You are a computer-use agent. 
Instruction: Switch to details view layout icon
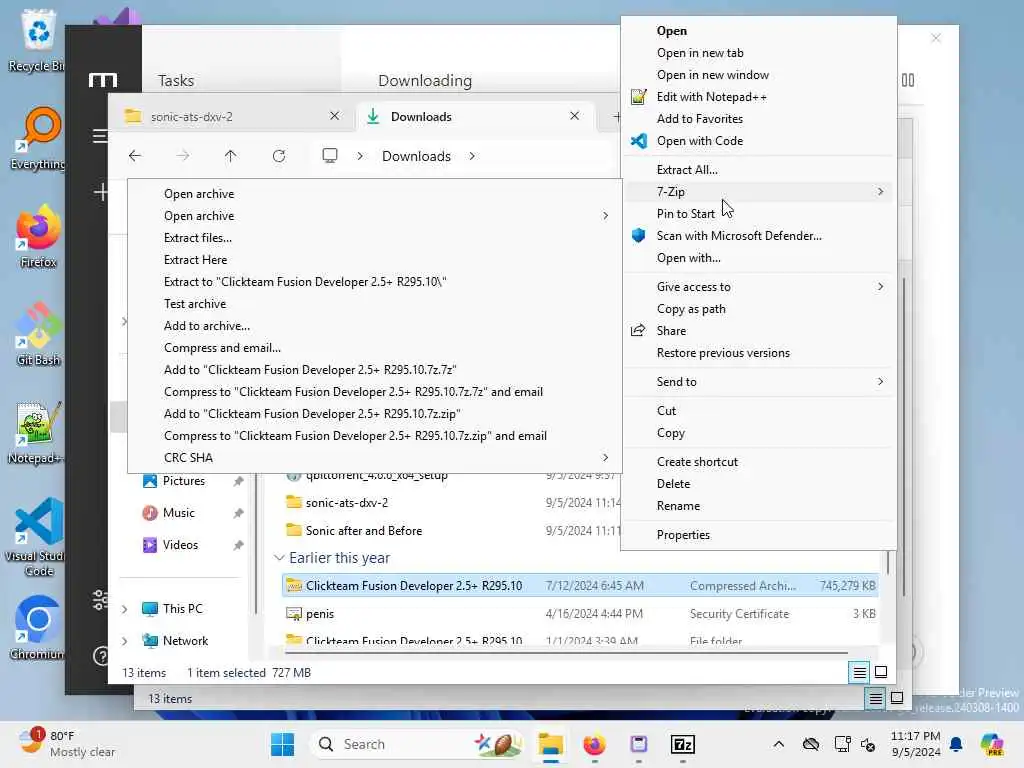click(x=859, y=672)
